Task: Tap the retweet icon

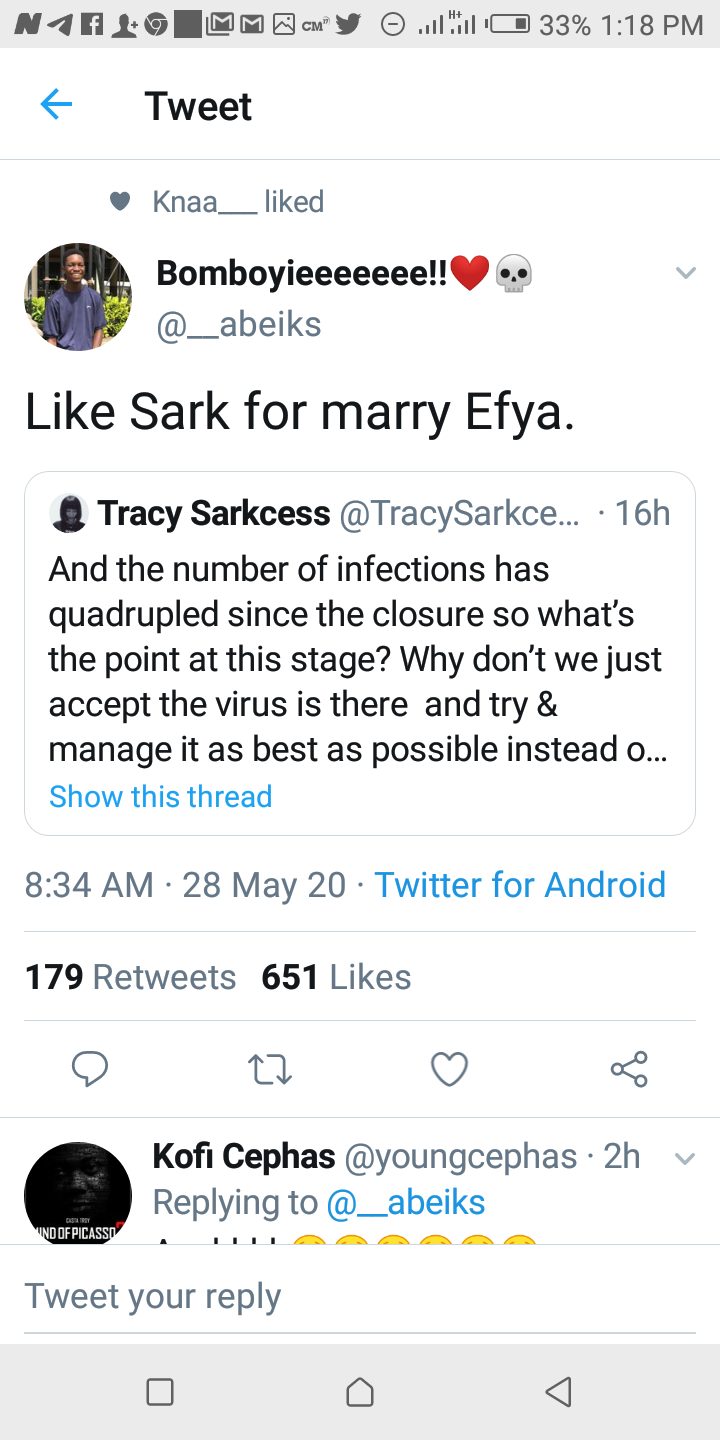Action: point(269,1069)
